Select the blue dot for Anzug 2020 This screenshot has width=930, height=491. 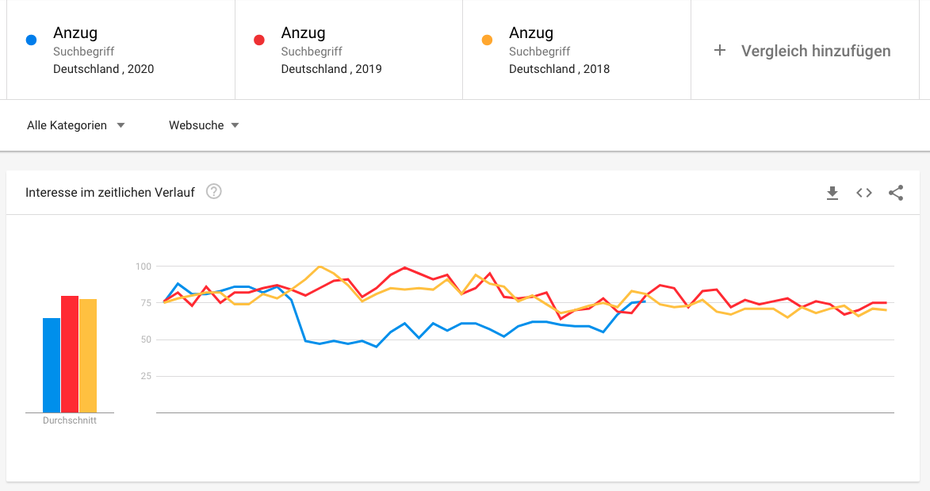coord(31,40)
